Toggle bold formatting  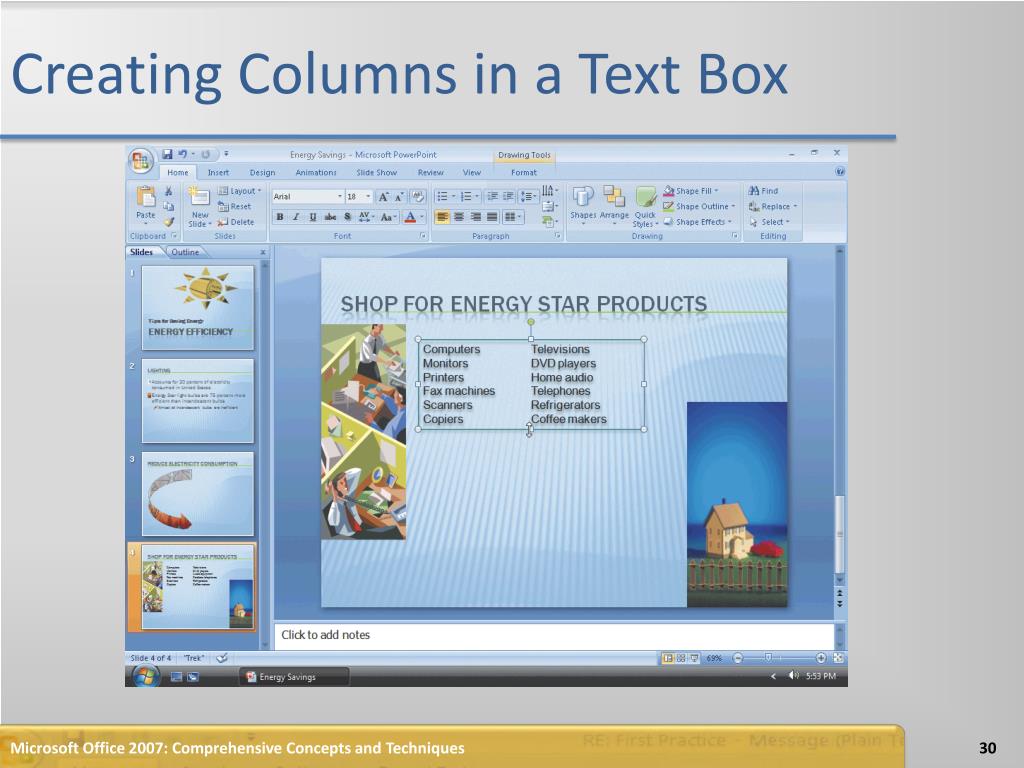pos(280,217)
